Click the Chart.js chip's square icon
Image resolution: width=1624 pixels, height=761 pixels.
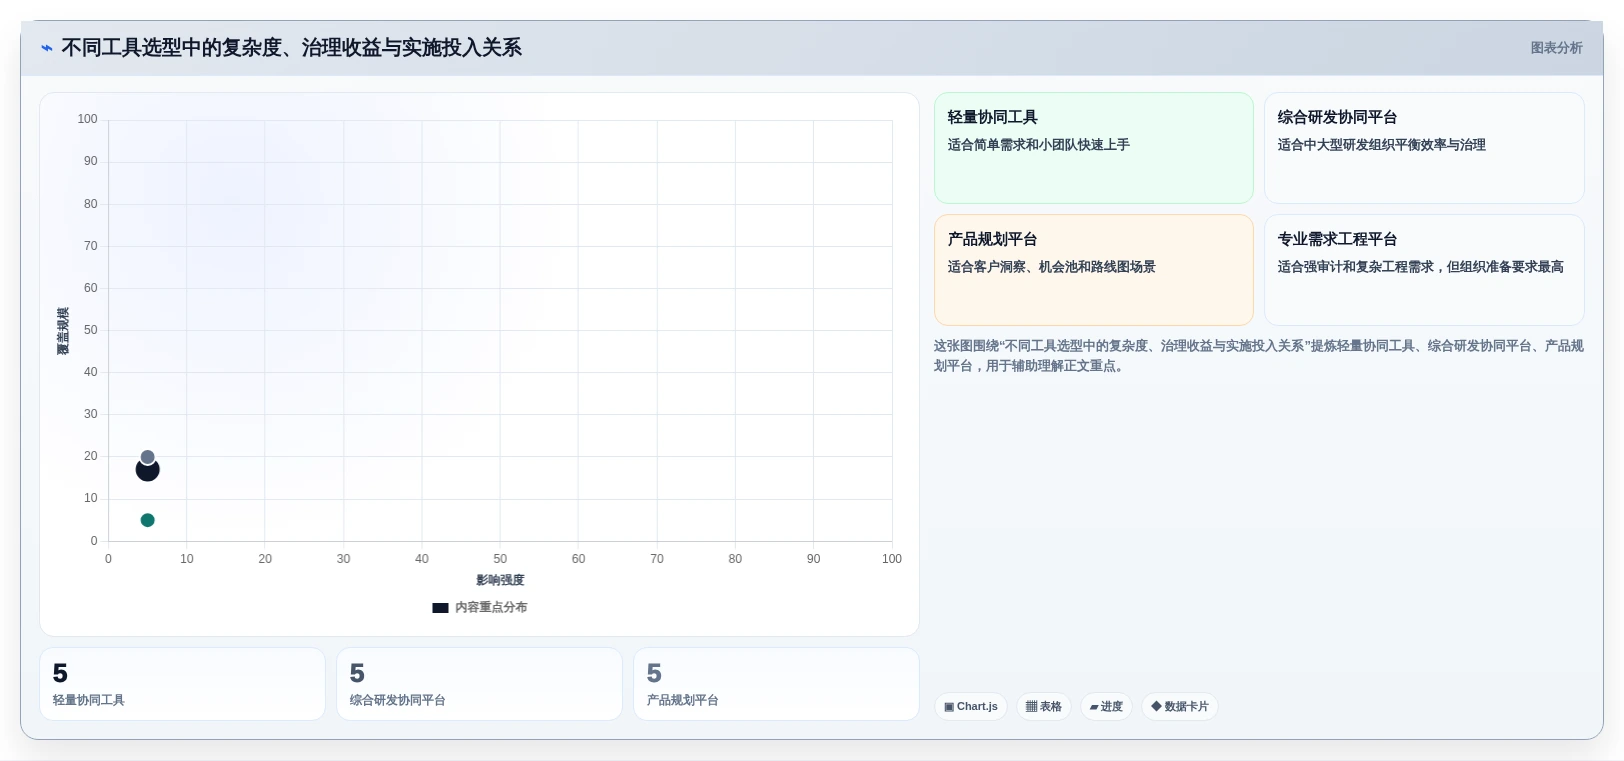pos(949,707)
